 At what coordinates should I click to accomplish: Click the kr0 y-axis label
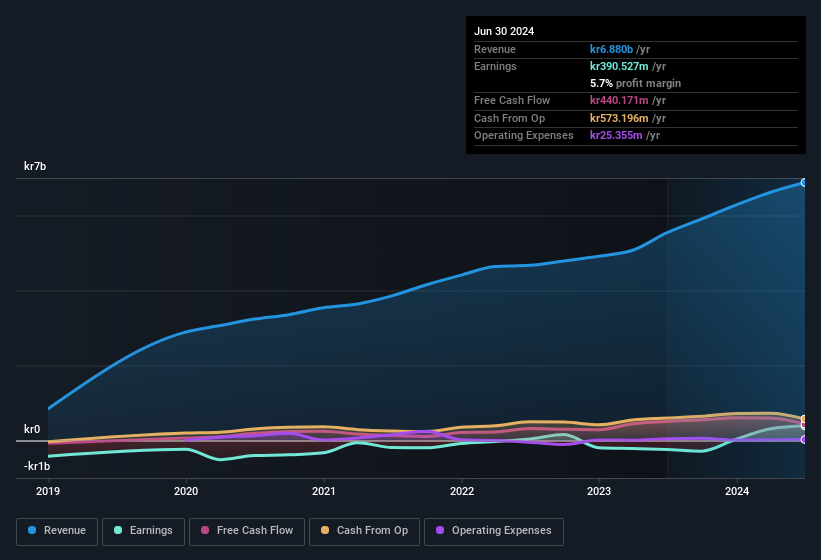[x=32, y=429]
